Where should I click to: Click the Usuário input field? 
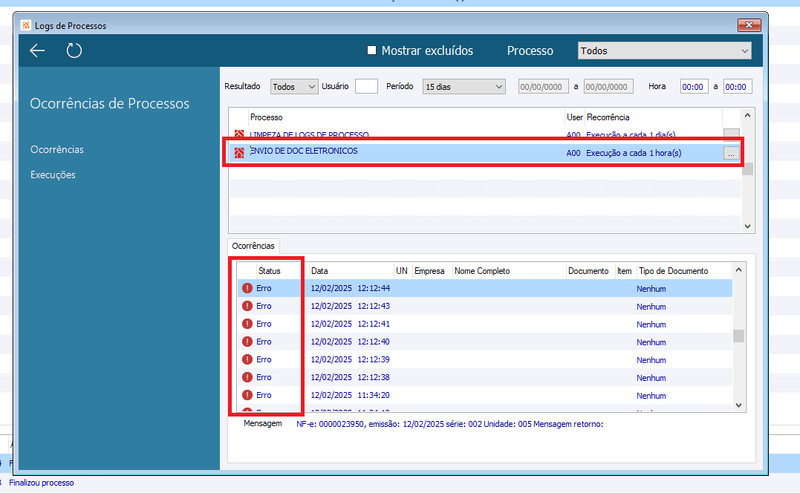pyautogui.click(x=366, y=86)
